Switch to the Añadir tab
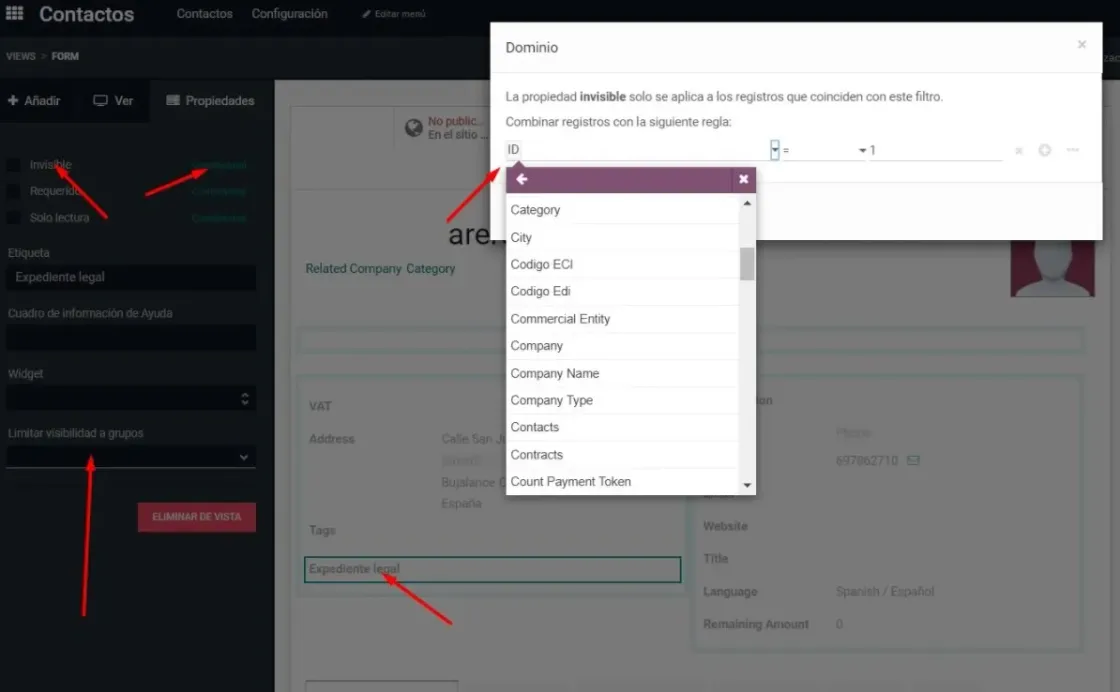Screen dimensions: 1120x692 tap(34, 101)
